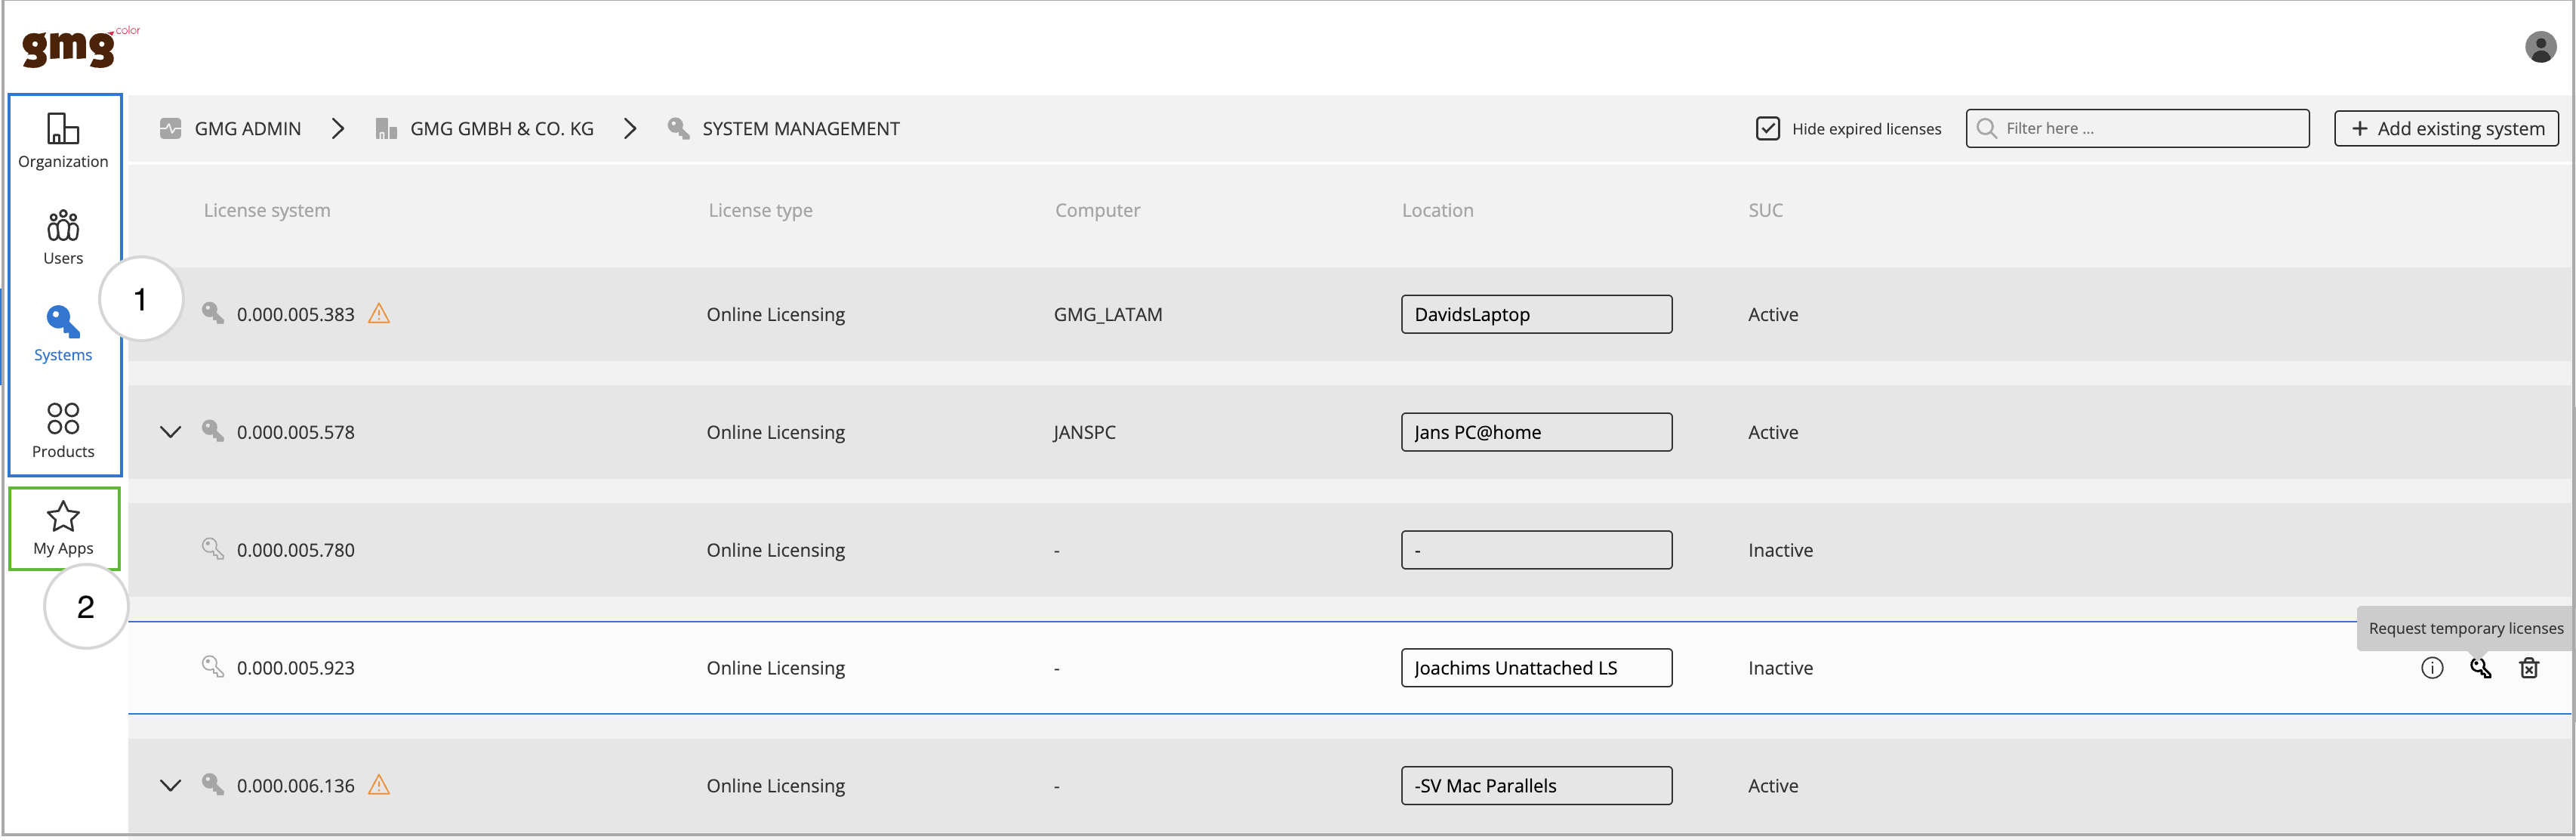The image size is (2576, 840).
Task: Click the breadcrumb chevron after GMG ADMIN
Action: click(x=338, y=128)
